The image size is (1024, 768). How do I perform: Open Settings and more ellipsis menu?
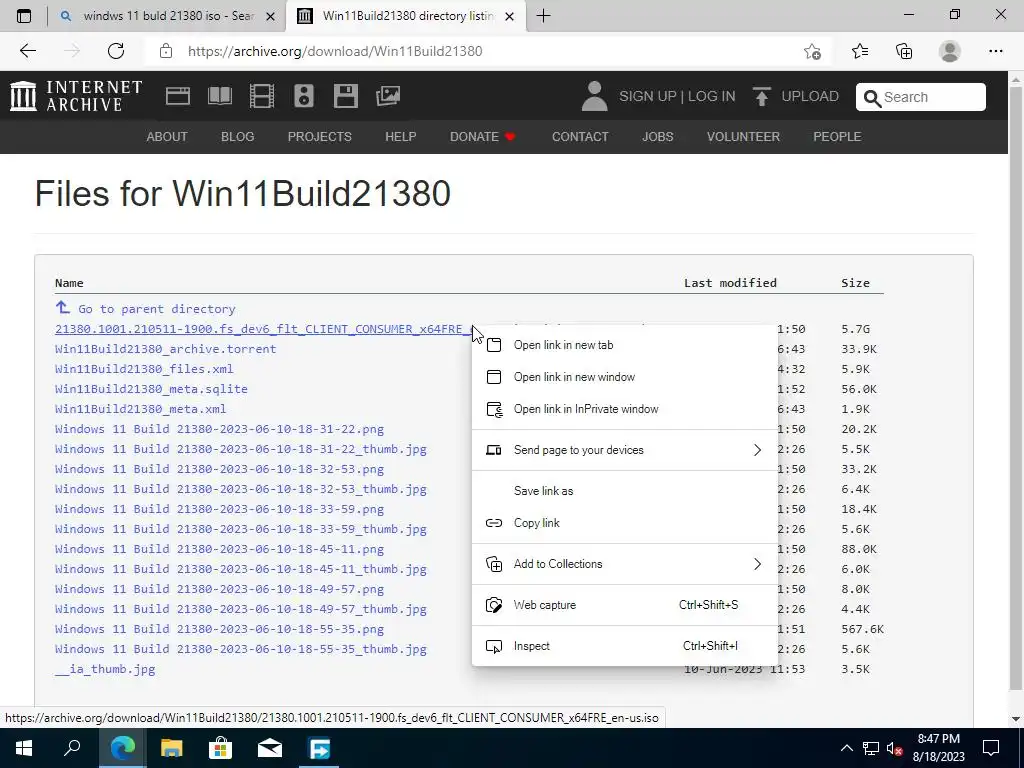(995, 51)
